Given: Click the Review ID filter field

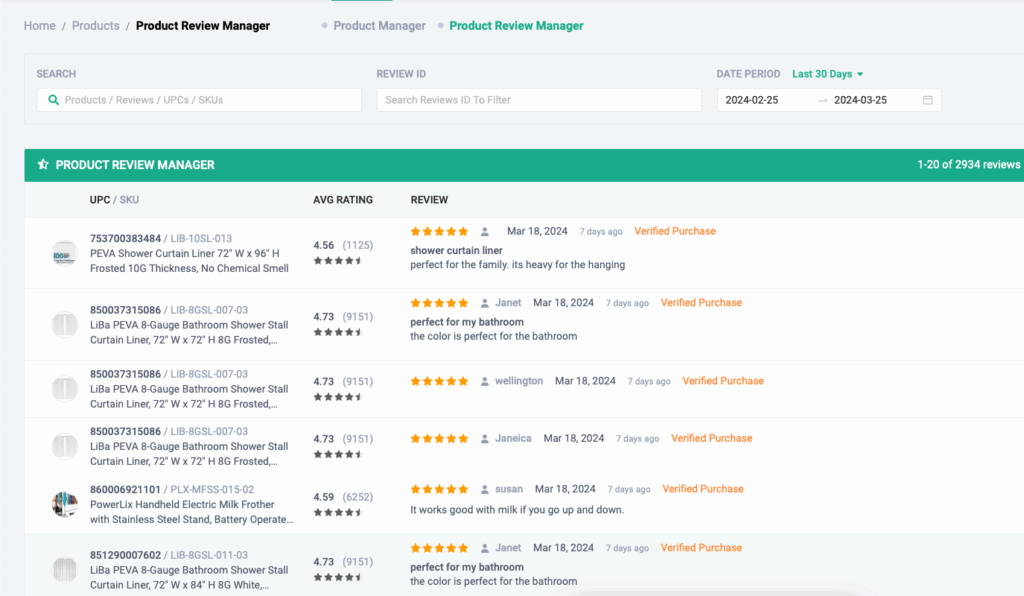Looking at the screenshot, I should (539, 100).
